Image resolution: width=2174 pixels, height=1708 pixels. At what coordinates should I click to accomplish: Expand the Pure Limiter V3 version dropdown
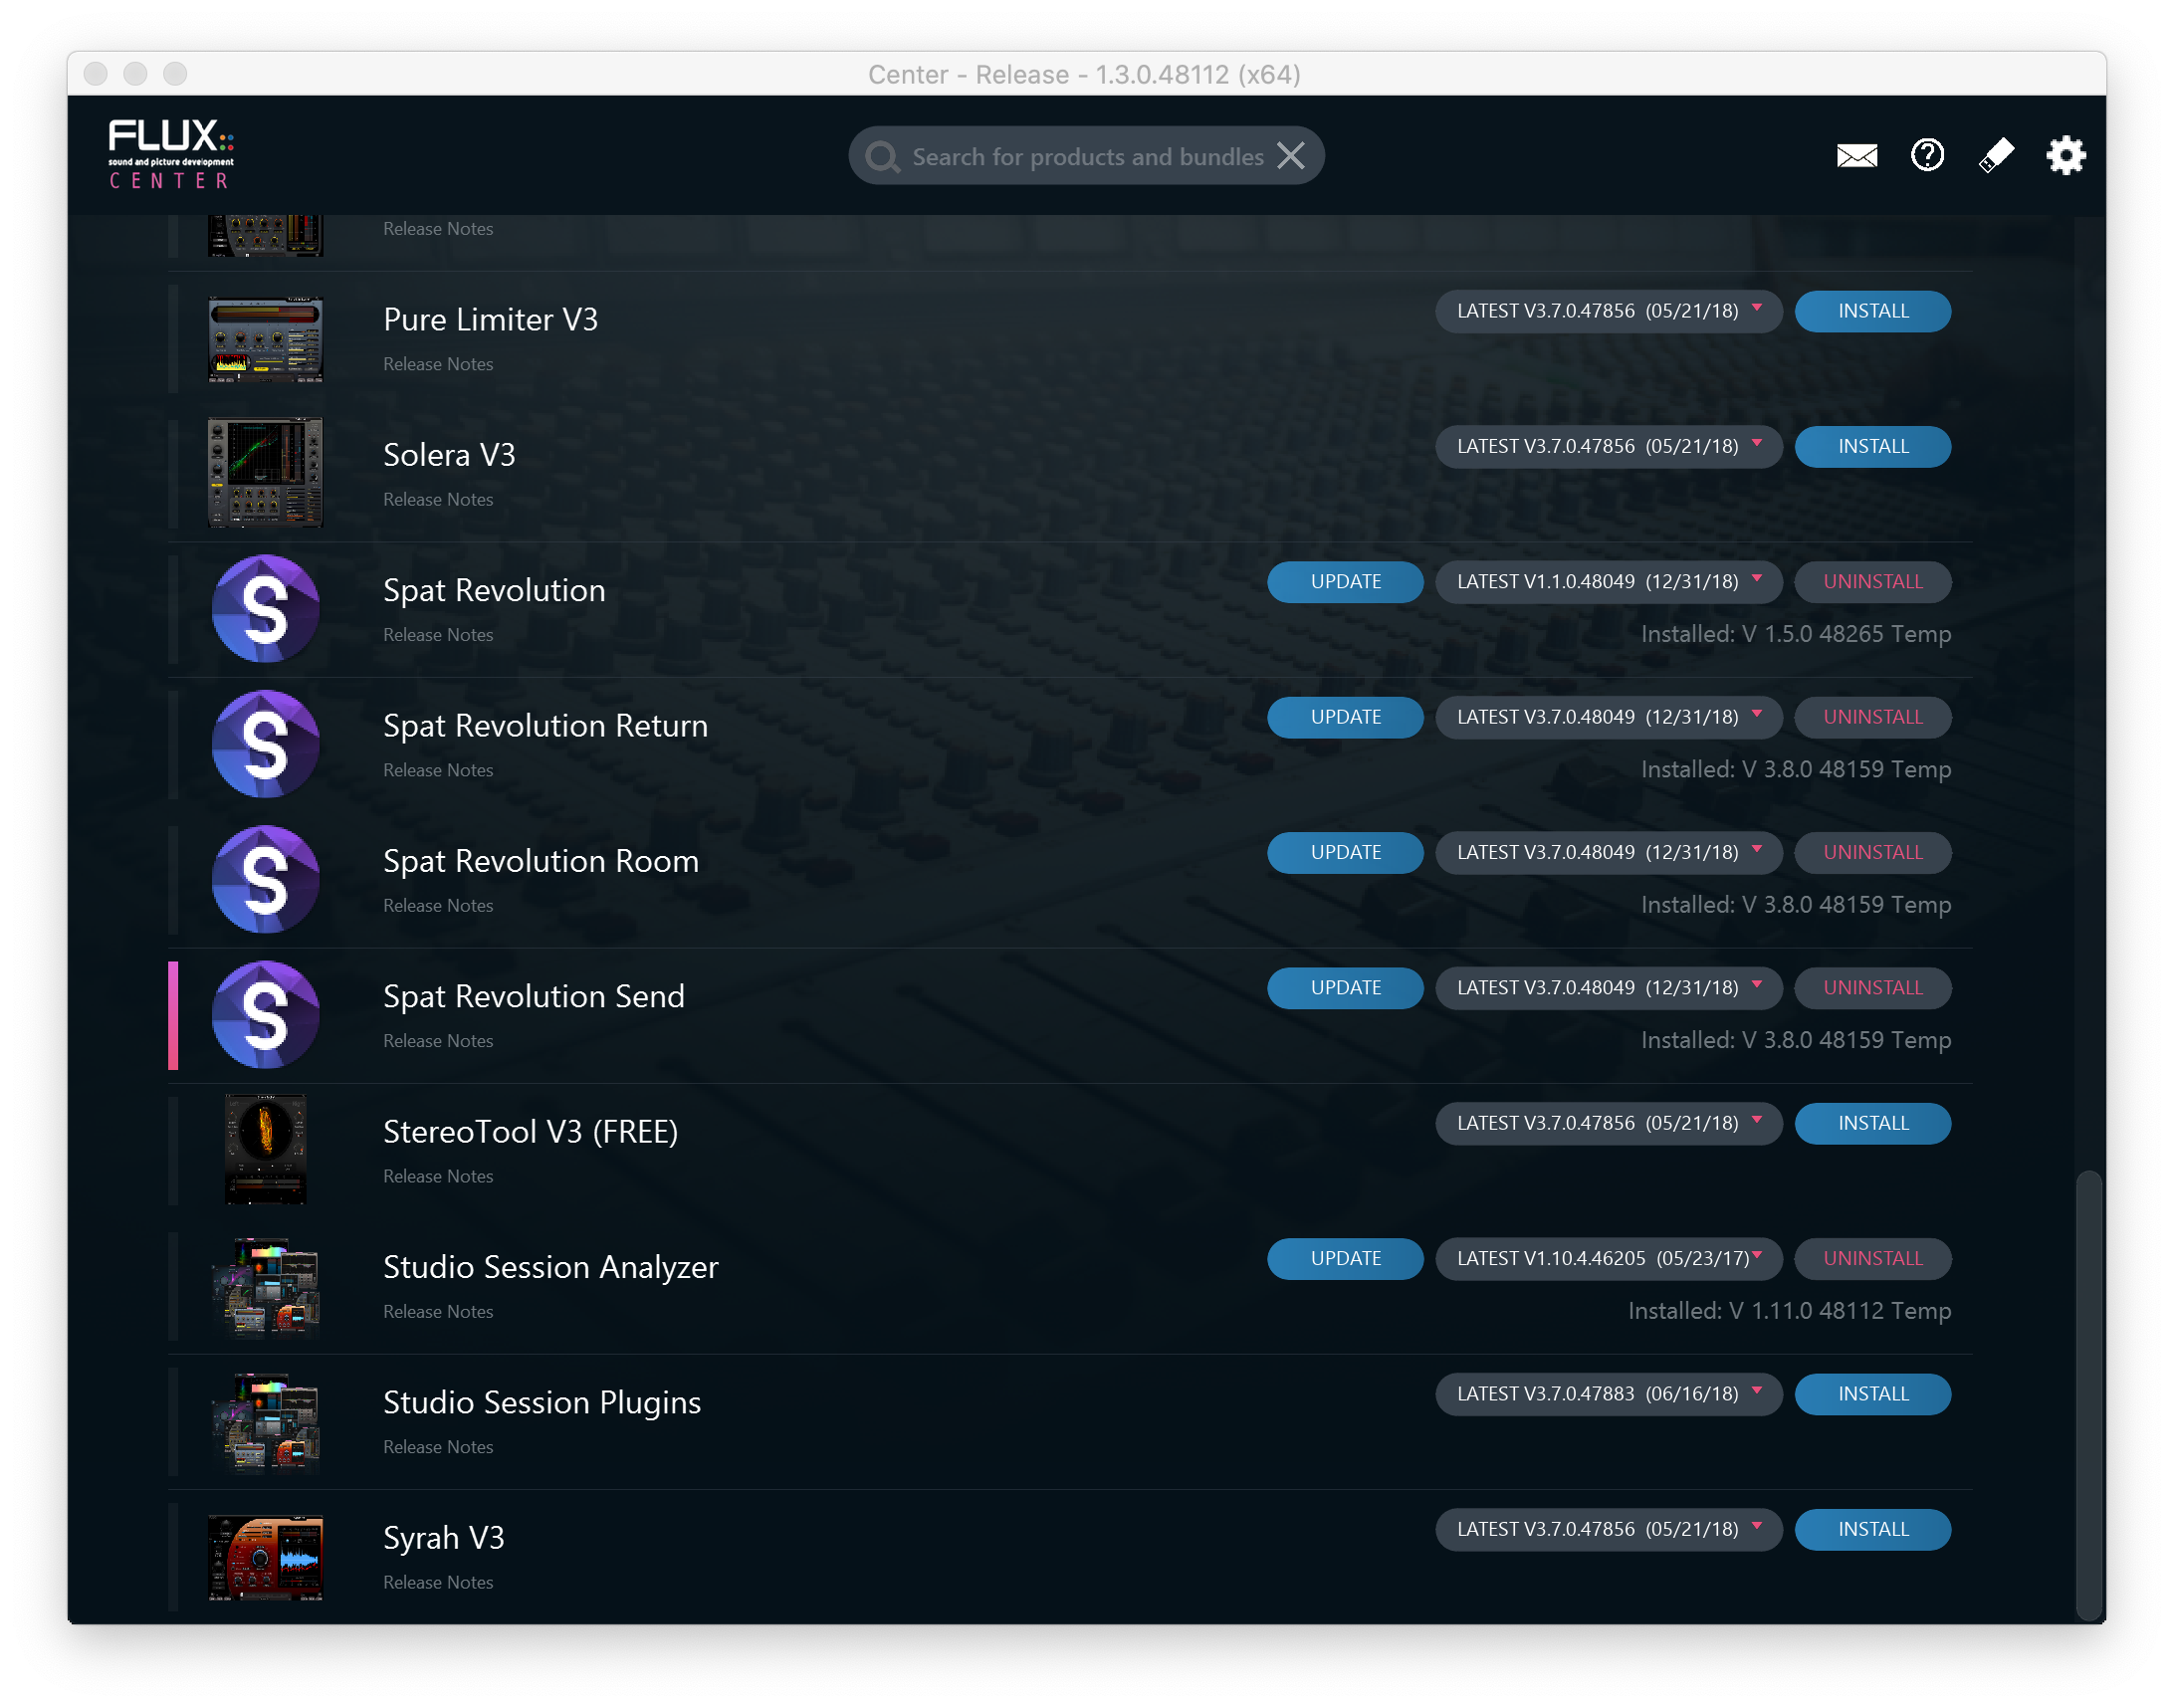click(x=1608, y=311)
